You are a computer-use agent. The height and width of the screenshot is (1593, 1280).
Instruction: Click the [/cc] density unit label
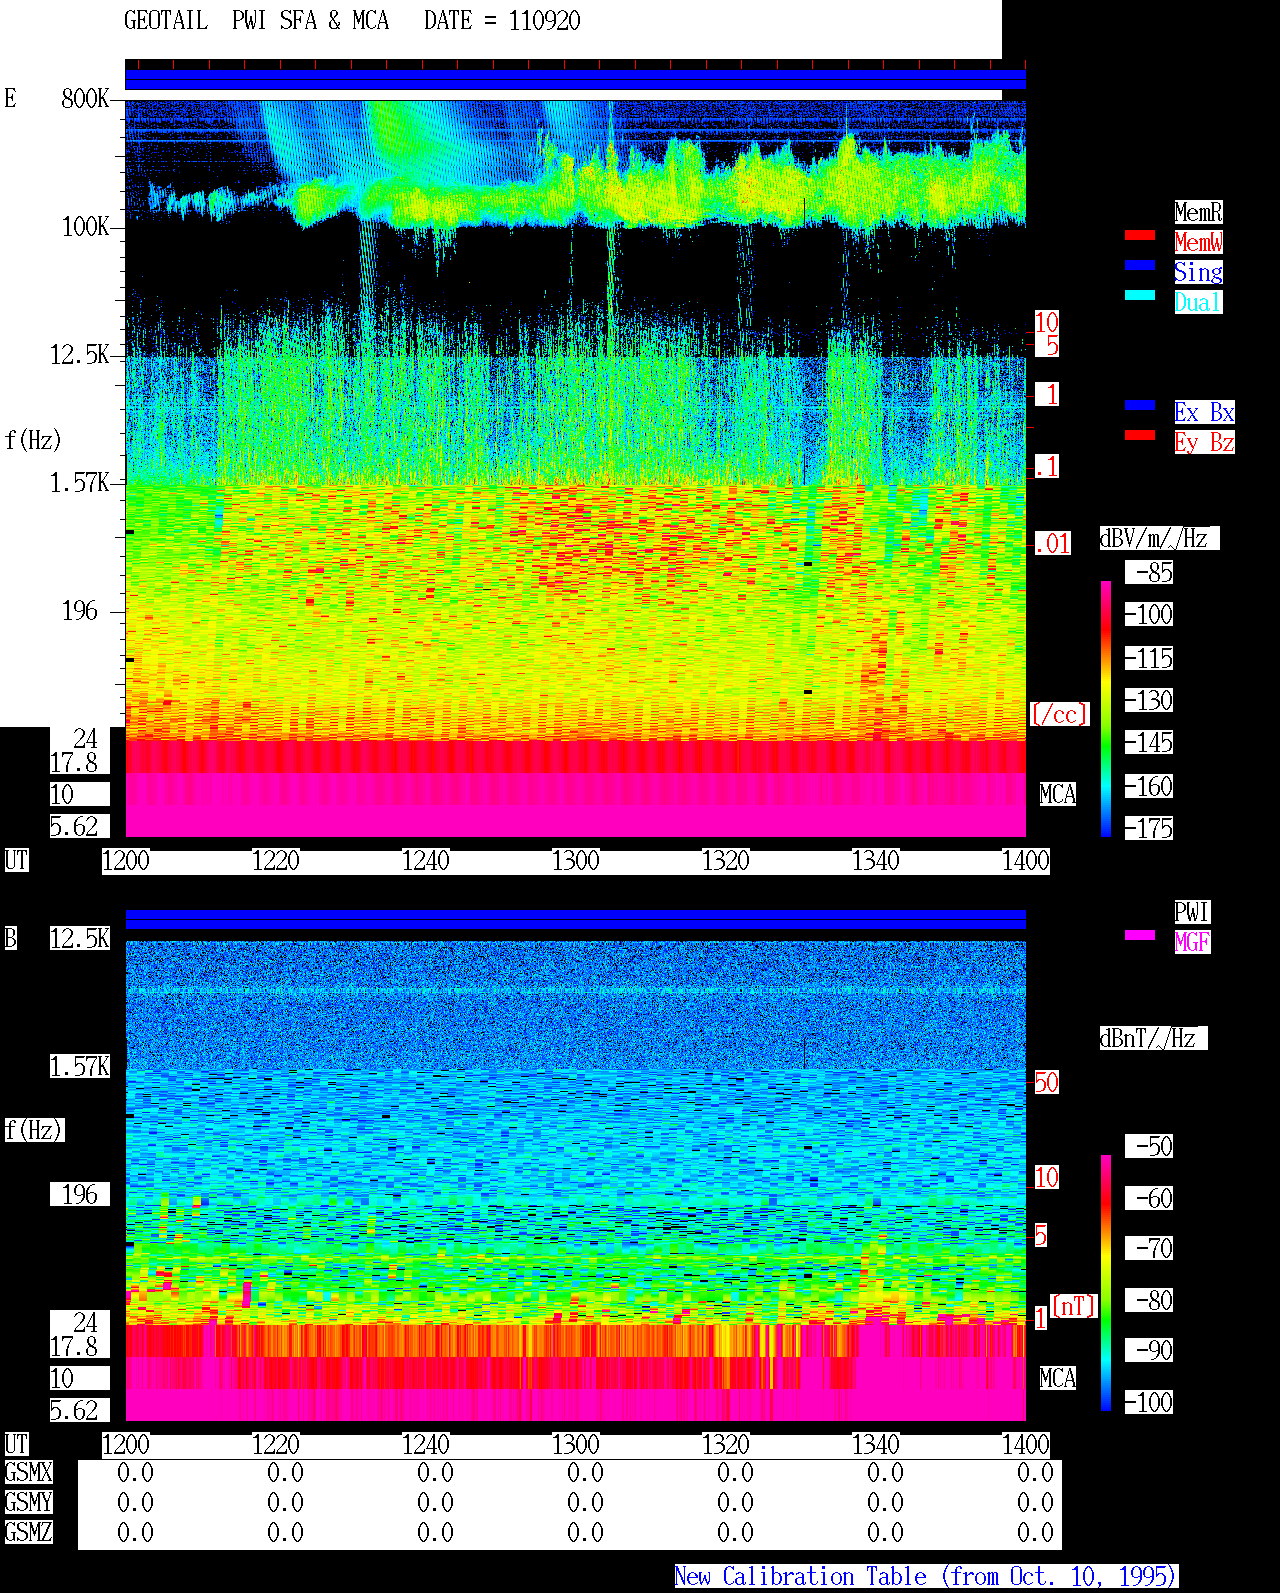(x=1059, y=715)
